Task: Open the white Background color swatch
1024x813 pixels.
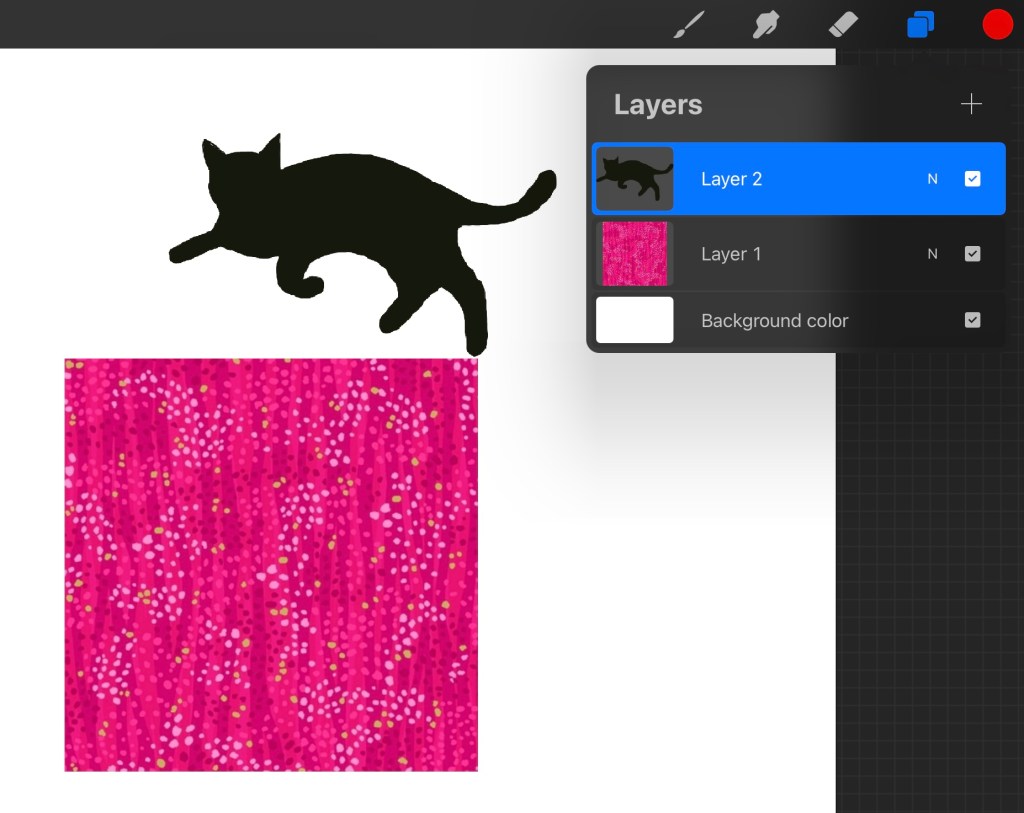Action: click(635, 320)
